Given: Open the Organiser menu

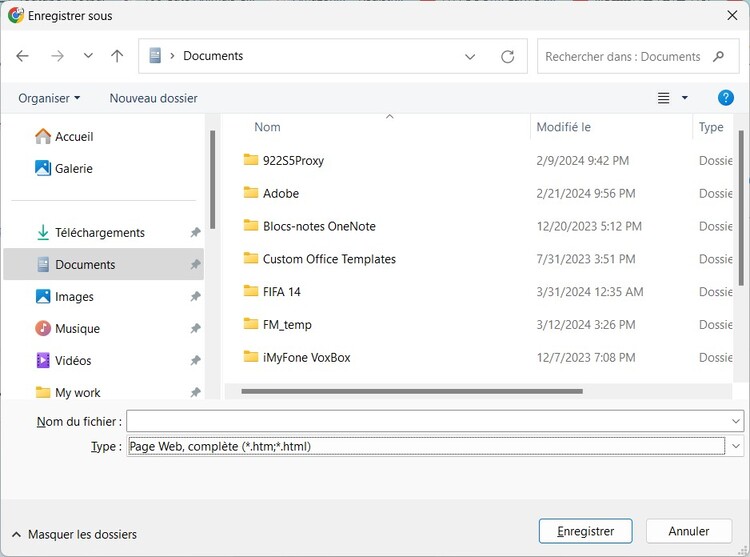Looking at the screenshot, I should click(x=49, y=98).
